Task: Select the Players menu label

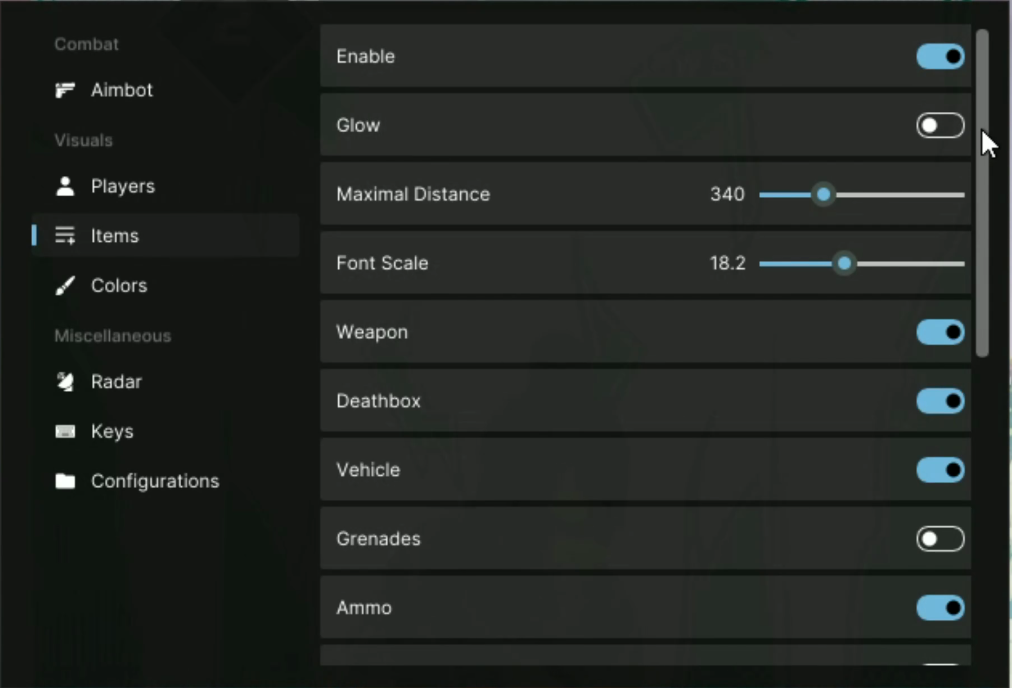Action: click(123, 187)
